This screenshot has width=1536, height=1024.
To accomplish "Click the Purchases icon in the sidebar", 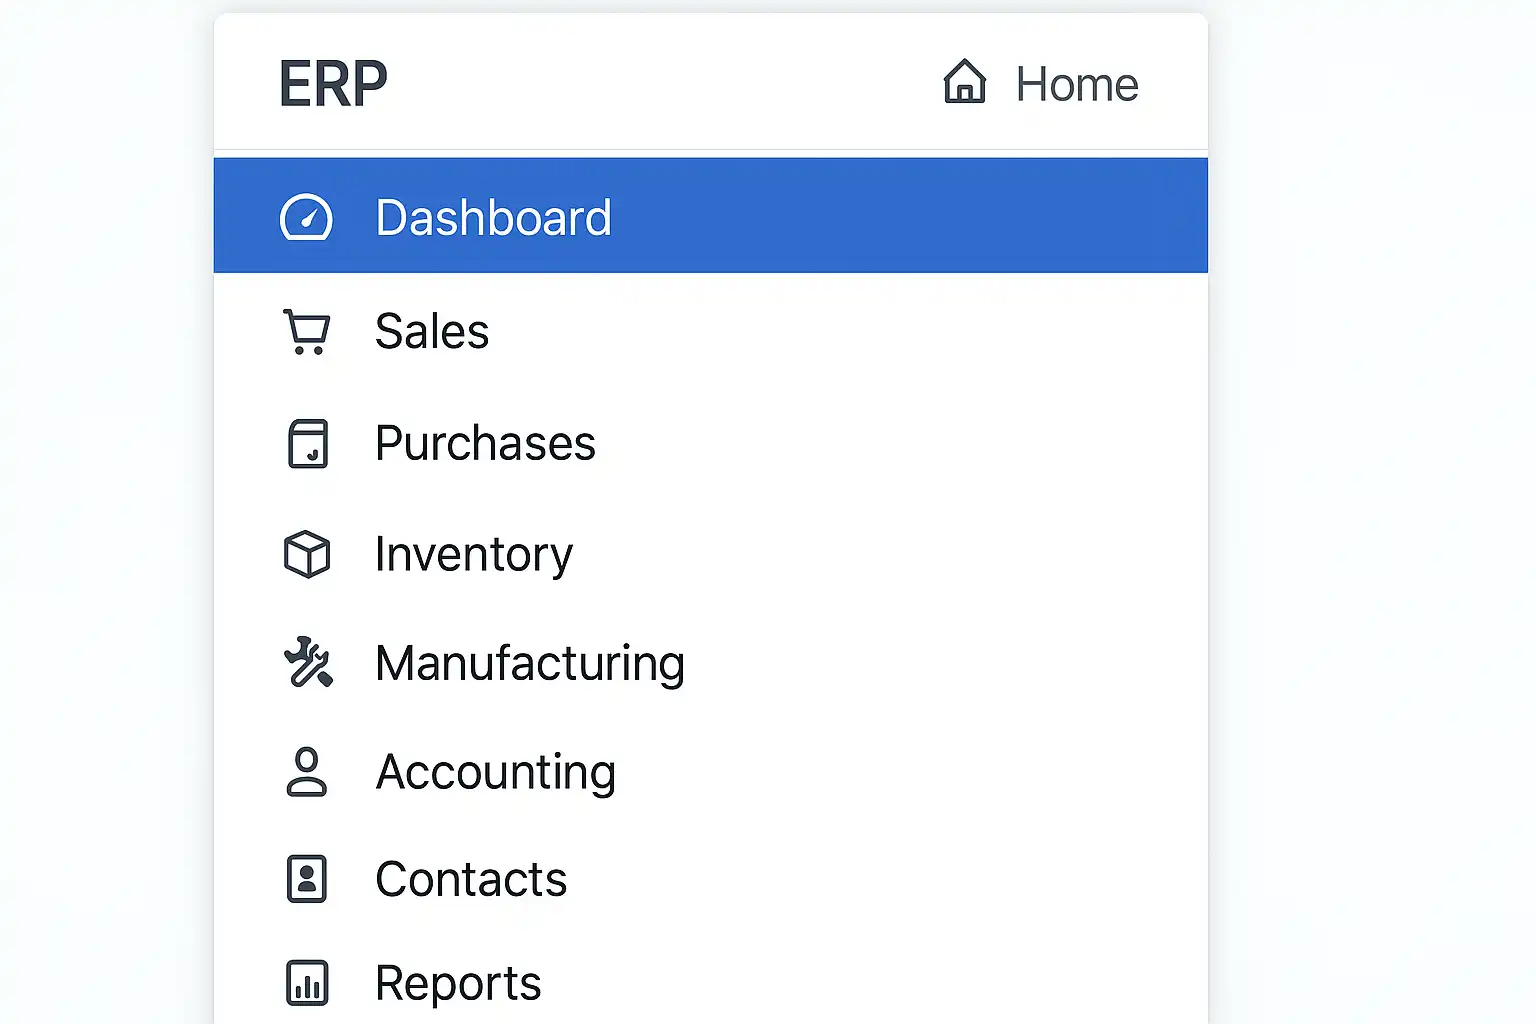I will 307,444.
